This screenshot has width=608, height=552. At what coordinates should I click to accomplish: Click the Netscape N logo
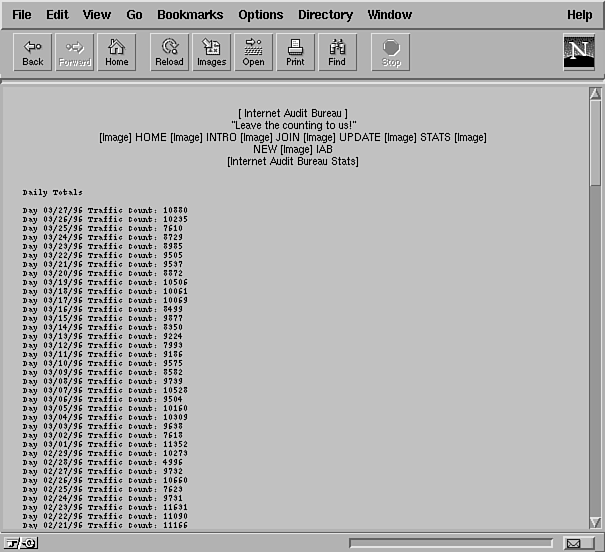pos(578,52)
